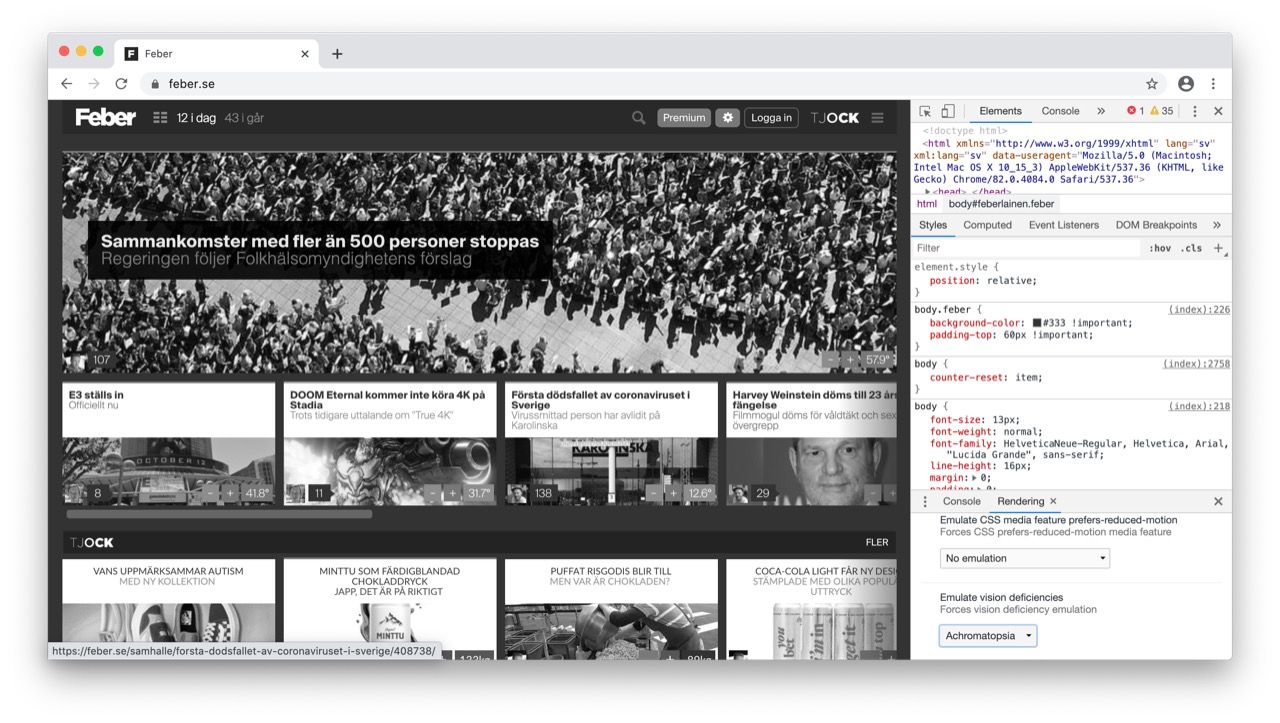The image size is (1280, 723).
Task: Open 11 comments on DOOM Eternal card
Action: coord(319,493)
